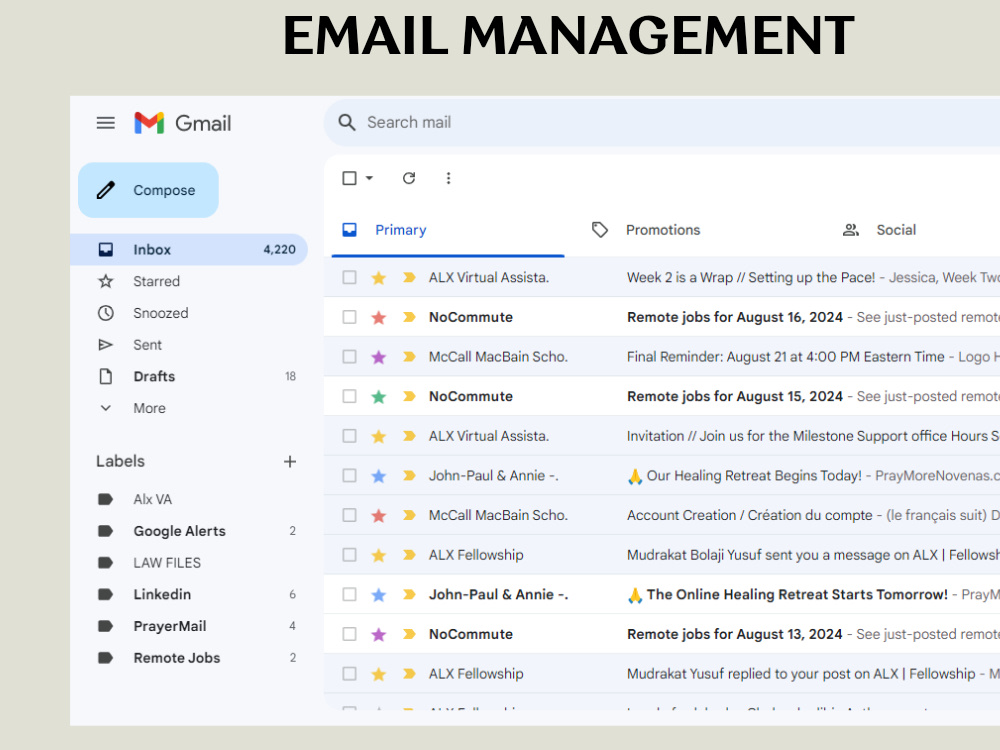This screenshot has height=750, width=1000.
Task: Click importance marker on Remote jobs for August 16 email
Action: [409, 317]
